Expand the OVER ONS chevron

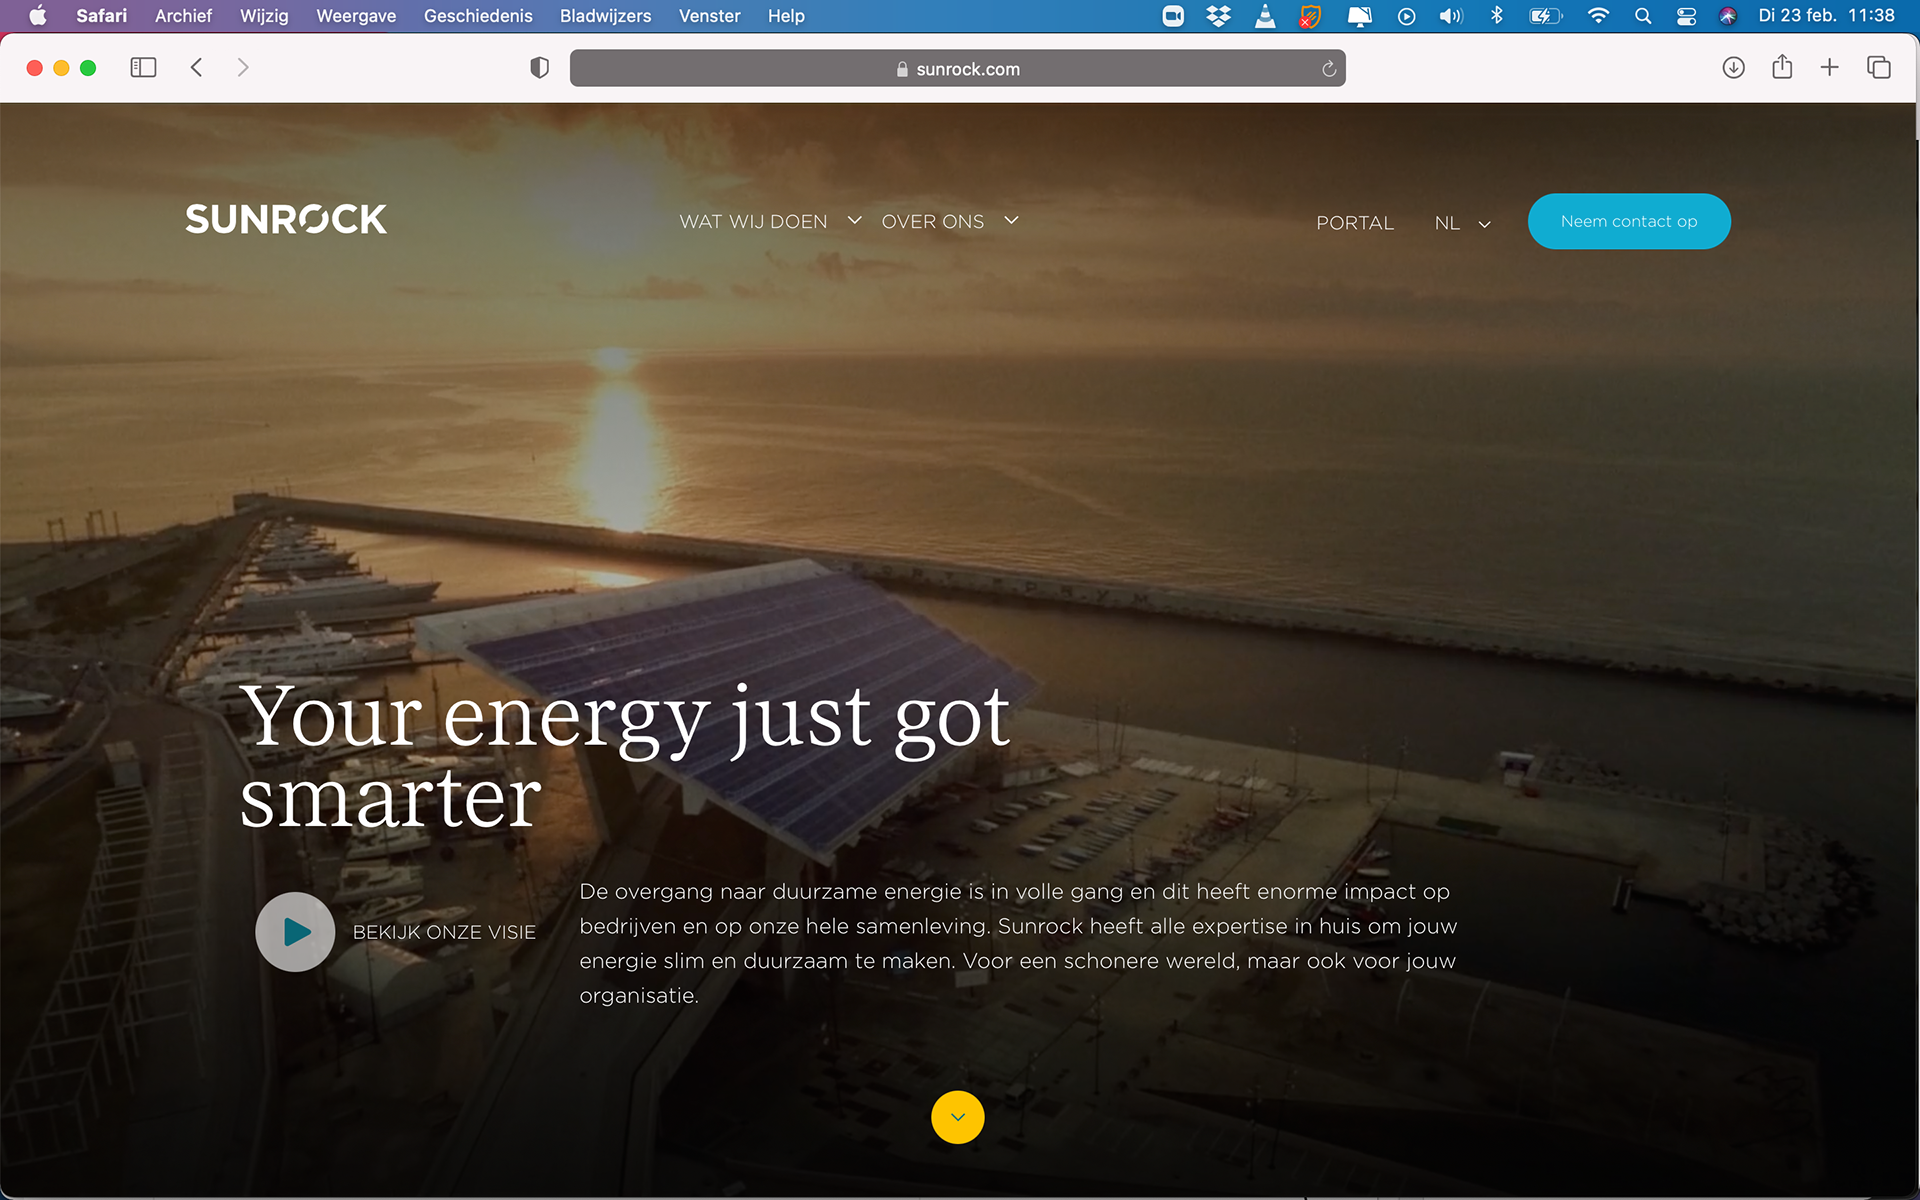1011,220
